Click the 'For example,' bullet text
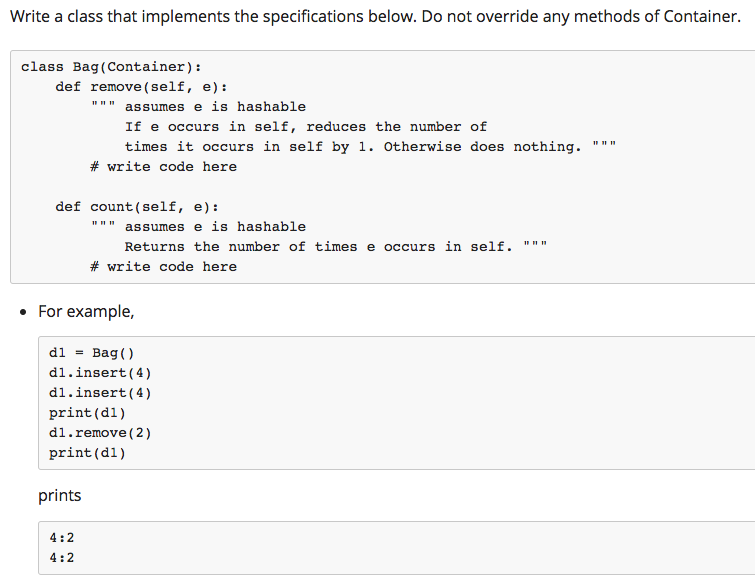This screenshot has height=582, width=755. tap(85, 312)
